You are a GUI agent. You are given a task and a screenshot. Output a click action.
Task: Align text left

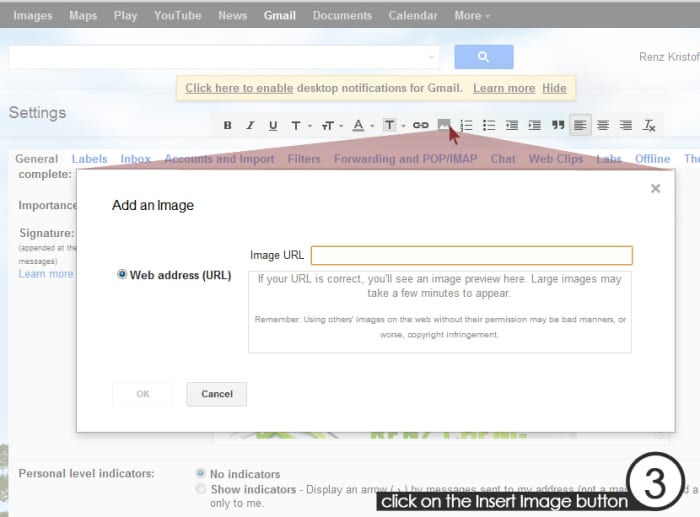pos(580,125)
